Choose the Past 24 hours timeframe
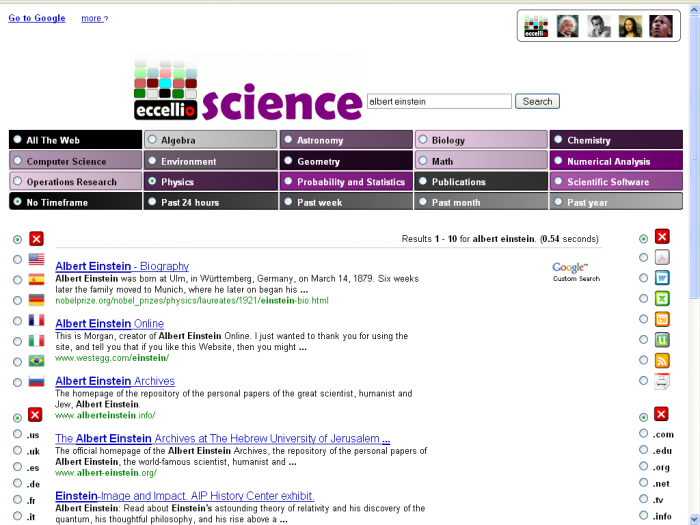This screenshot has height=525, width=700. [210, 202]
